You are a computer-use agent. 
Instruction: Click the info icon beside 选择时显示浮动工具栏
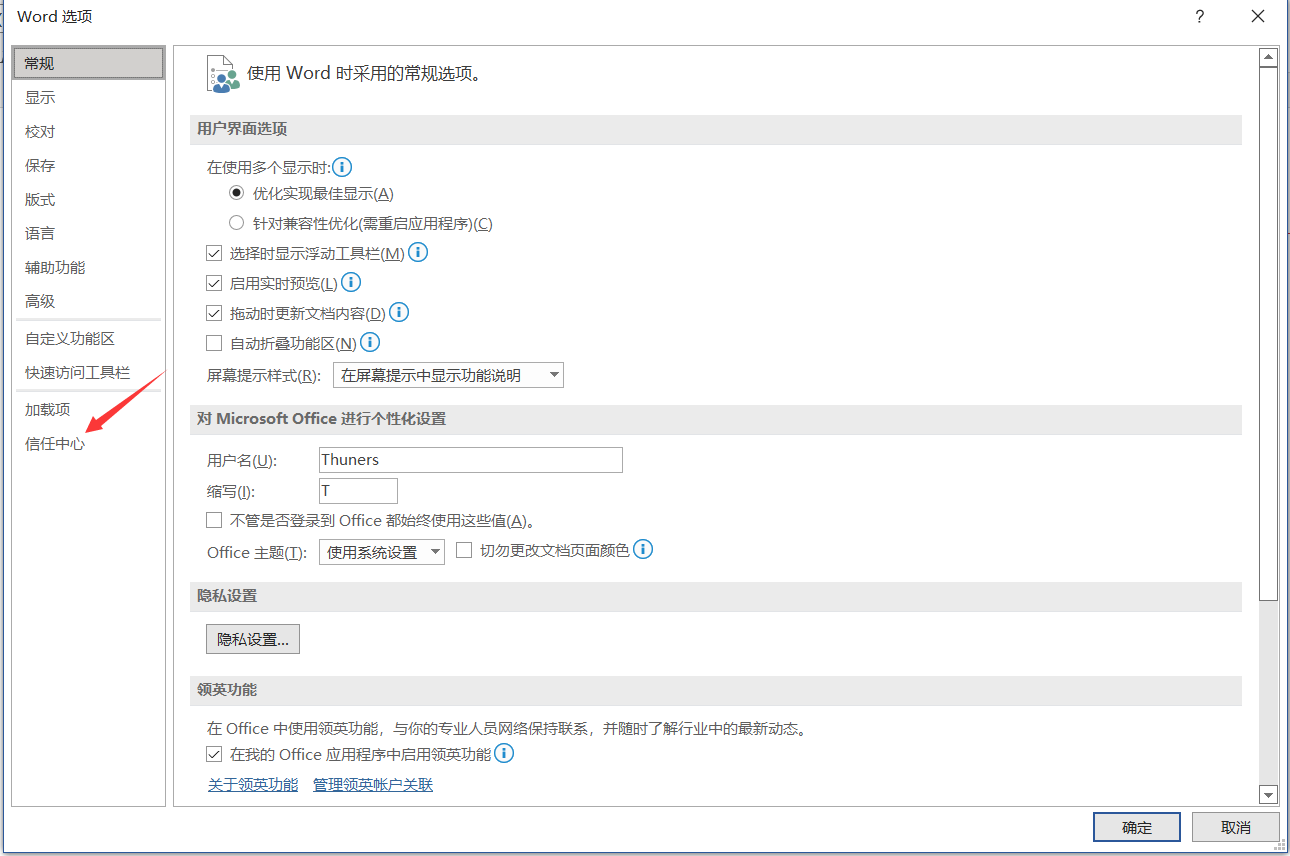pos(418,252)
